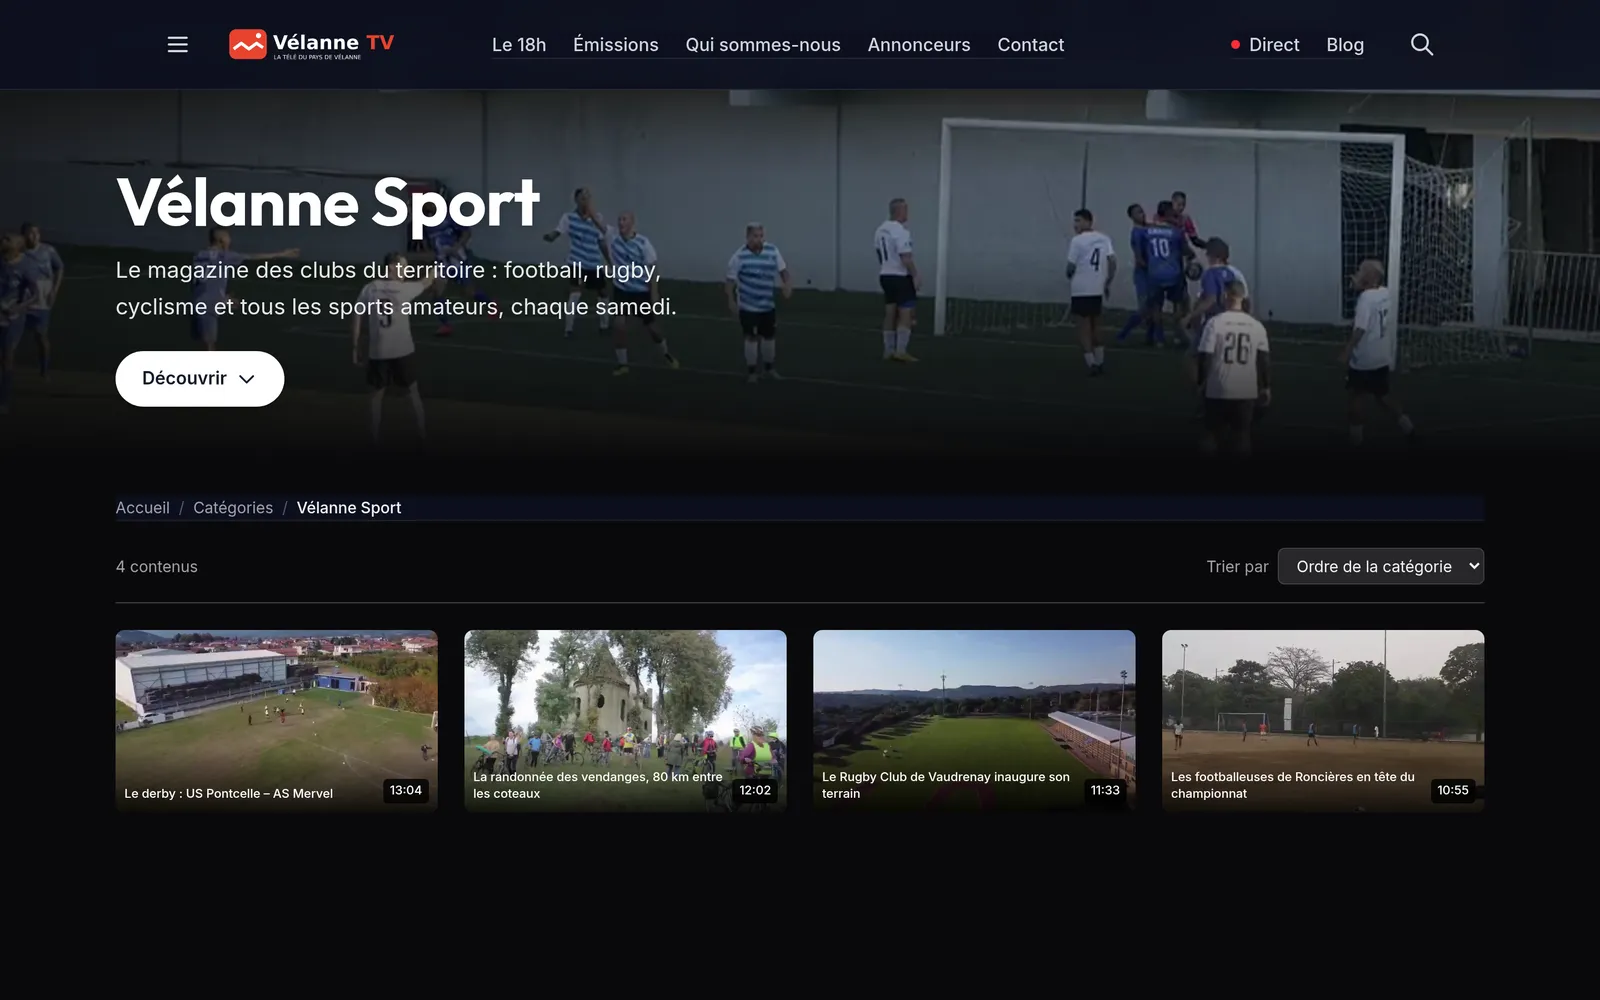
Task: Click the 10:55 duration badge
Action: (1453, 791)
